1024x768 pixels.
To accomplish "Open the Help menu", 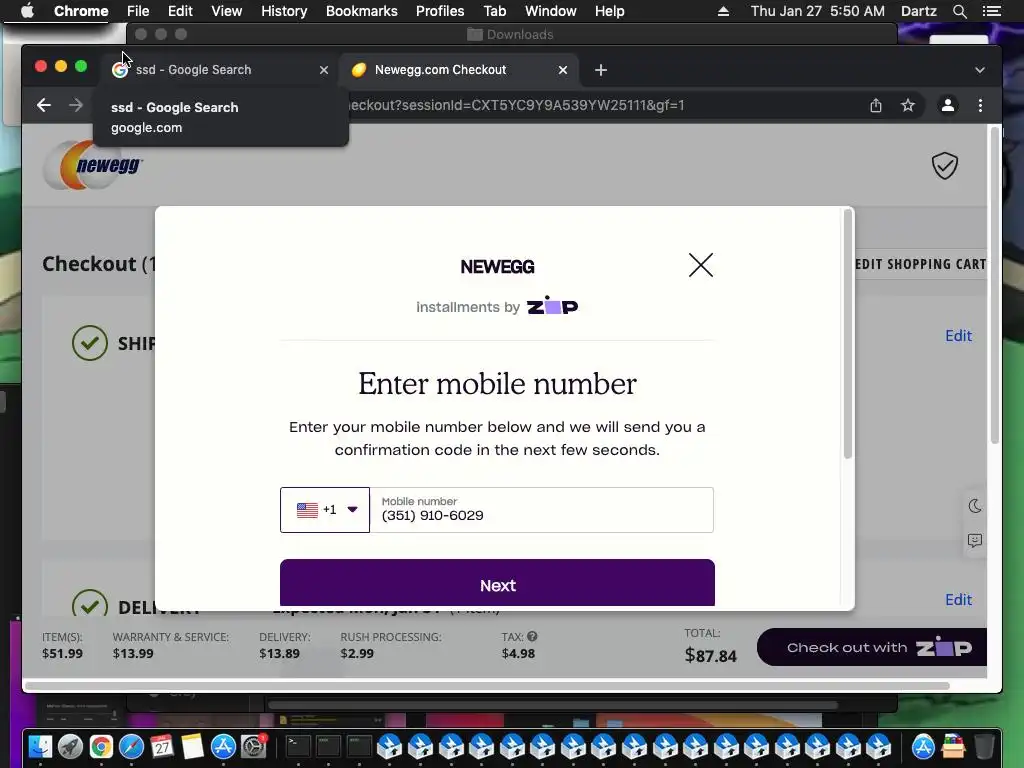I will [609, 11].
